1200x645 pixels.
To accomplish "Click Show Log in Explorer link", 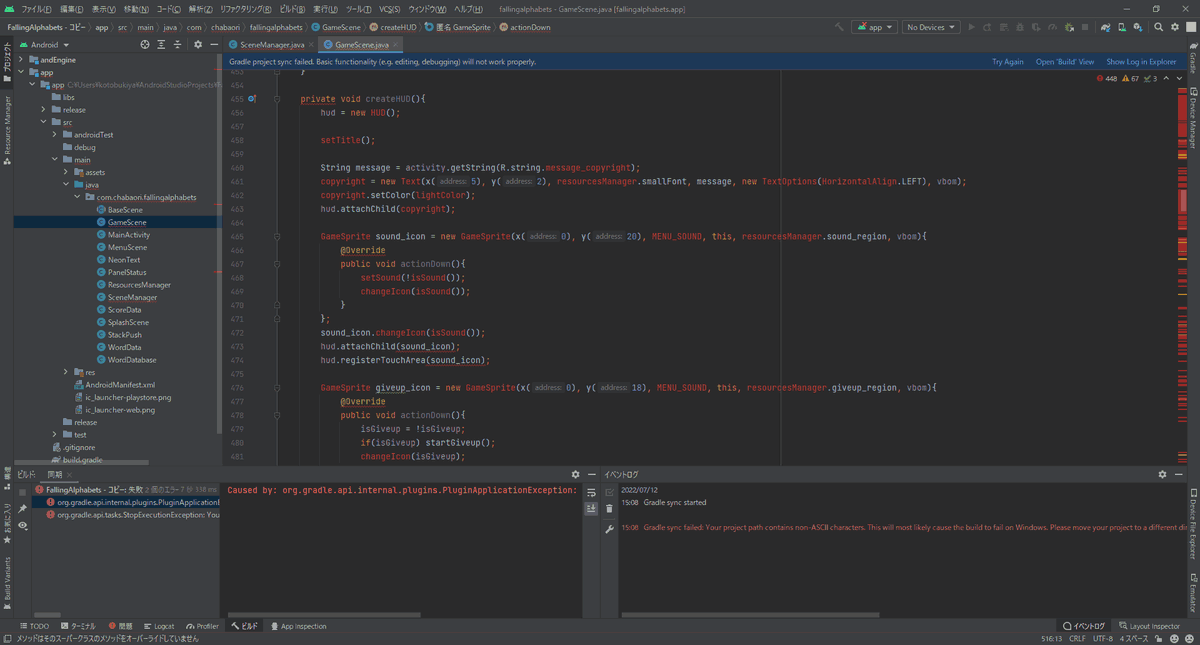I will click(x=1141, y=62).
